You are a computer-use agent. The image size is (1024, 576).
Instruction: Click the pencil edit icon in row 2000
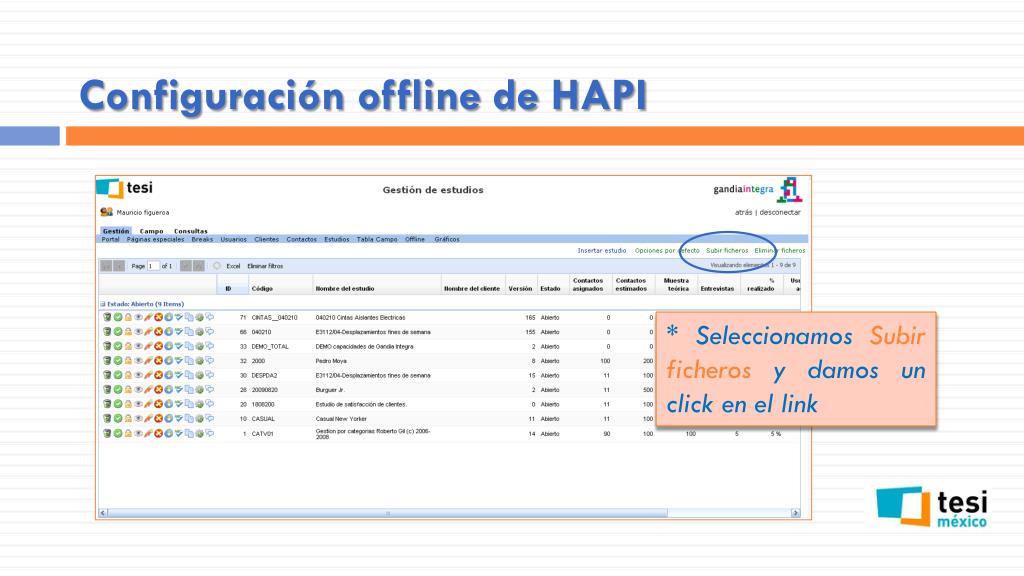click(148, 360)
